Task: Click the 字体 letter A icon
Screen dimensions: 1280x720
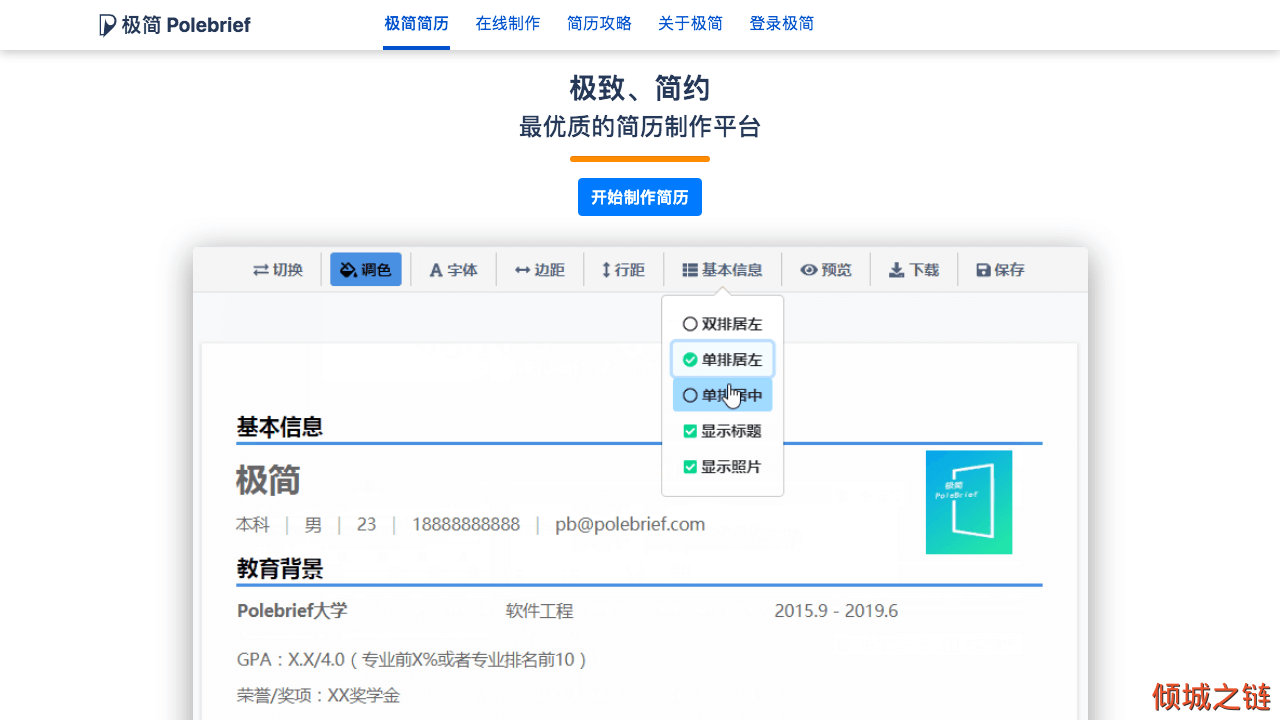Action: click(x=435, y=270)
